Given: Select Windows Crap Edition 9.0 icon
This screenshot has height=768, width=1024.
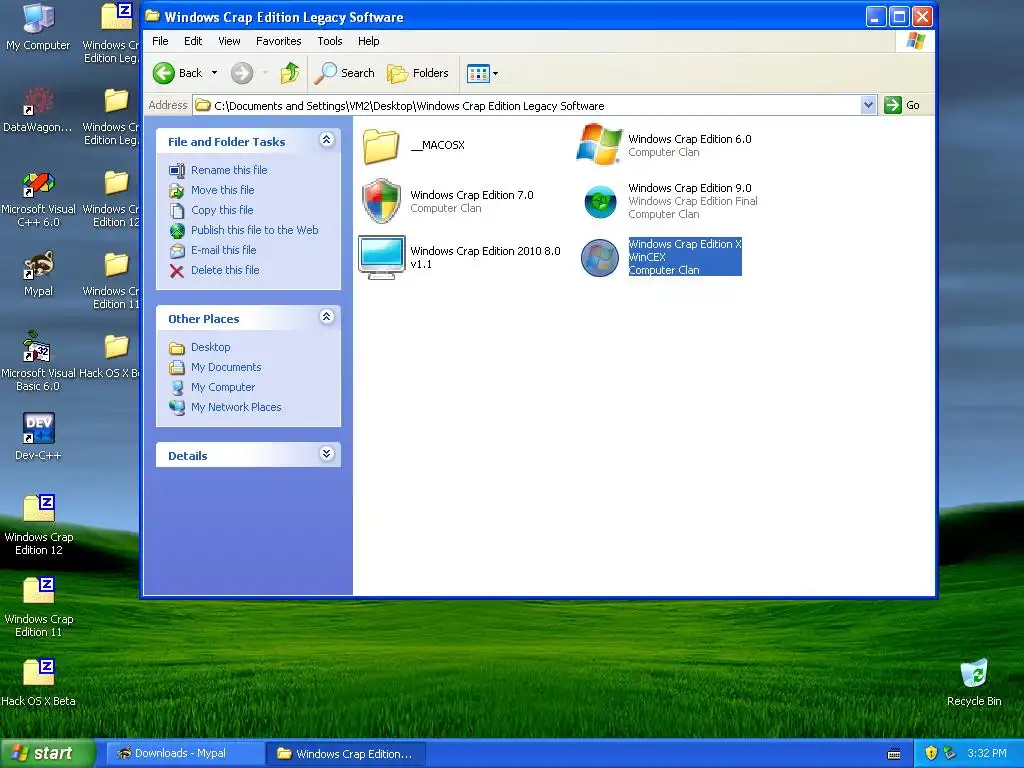Looking at the screenshot, I should click(x=600, y=202).
